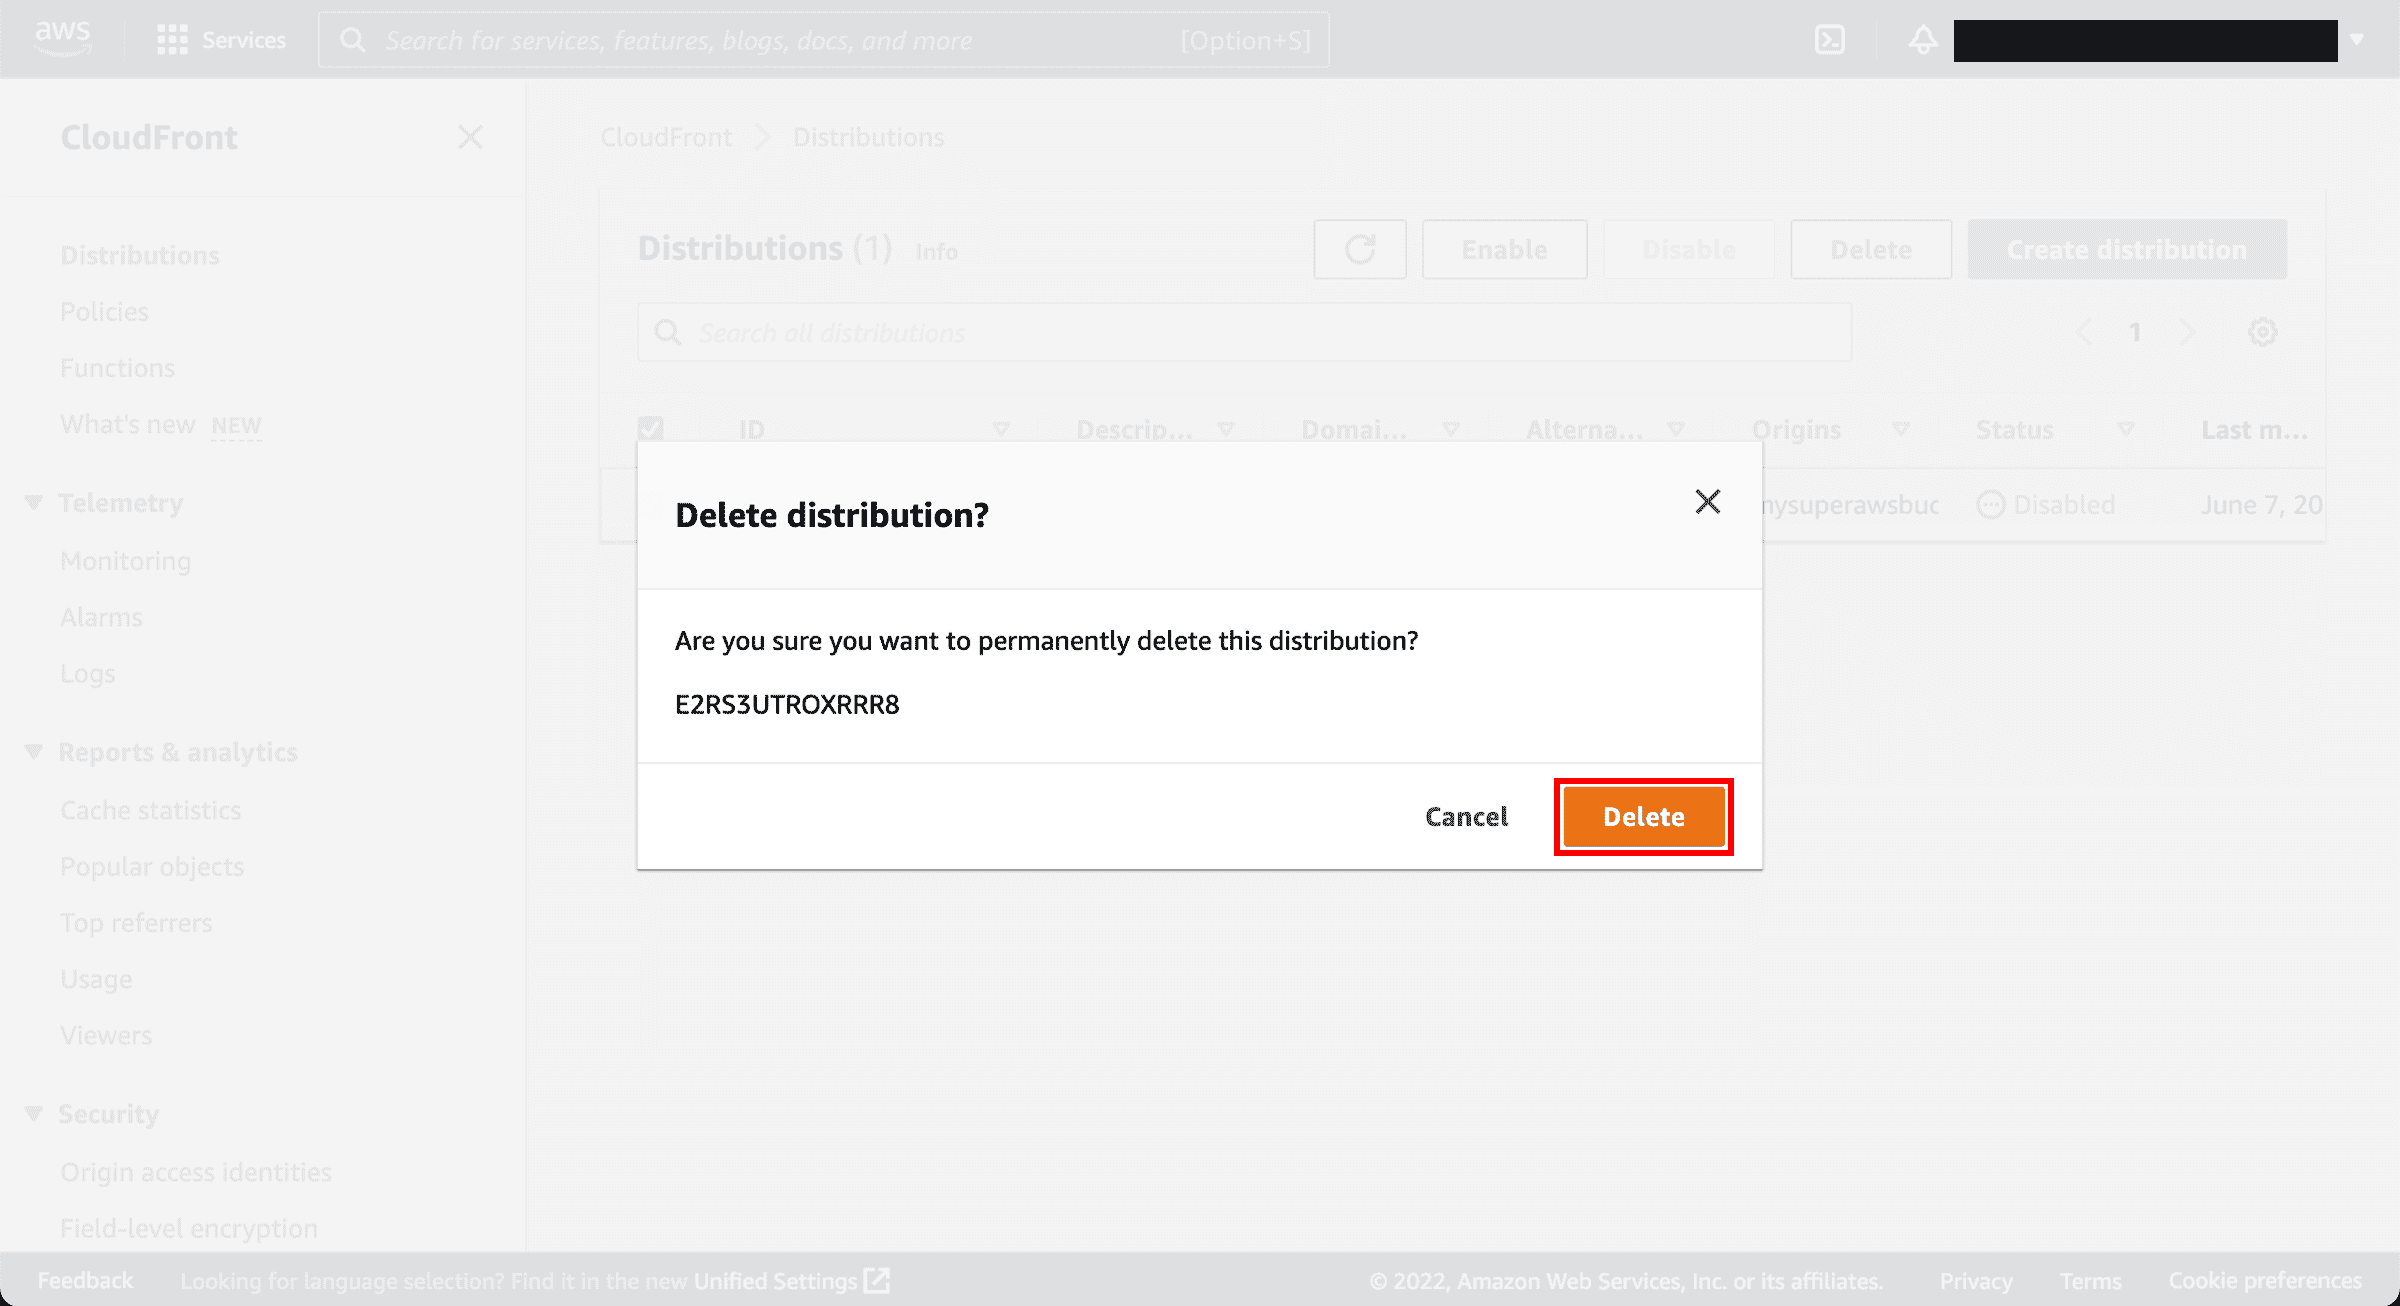Screen dimensions: 2400x1306
Task: Collapse the Telemetry section
Action: pyautogui.click(x=33, y=502)
